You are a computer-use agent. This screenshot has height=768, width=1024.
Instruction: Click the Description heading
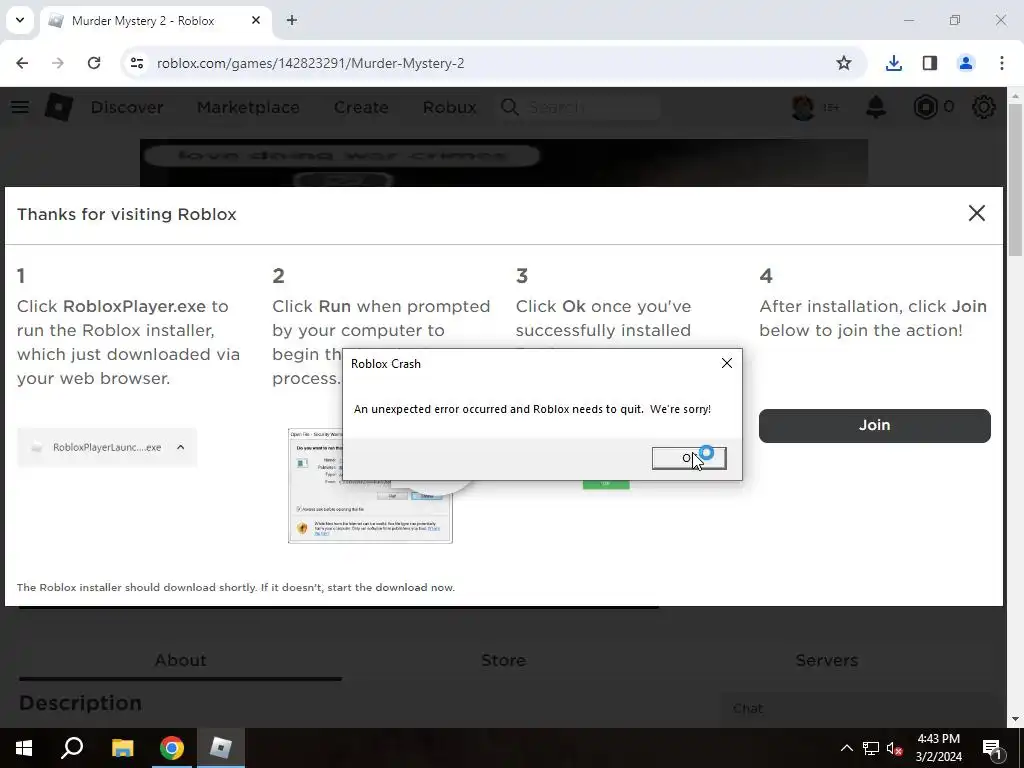(80, 703)
